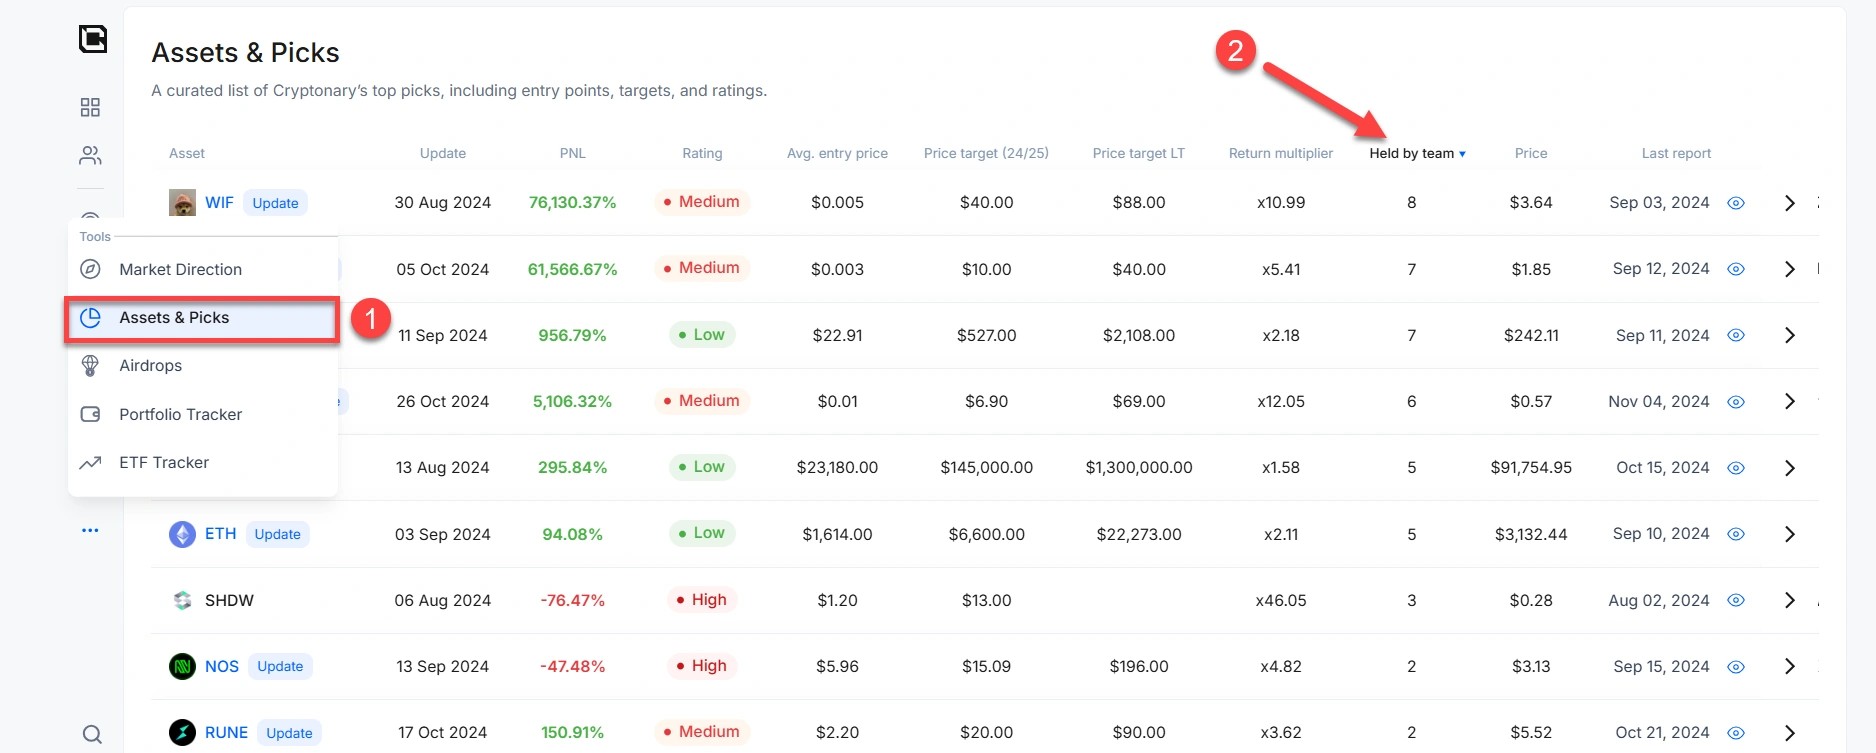The width and height of the screenshot is (1876, 753).
Task: Click the green NOS asset icon
Action: pos(182,666)
